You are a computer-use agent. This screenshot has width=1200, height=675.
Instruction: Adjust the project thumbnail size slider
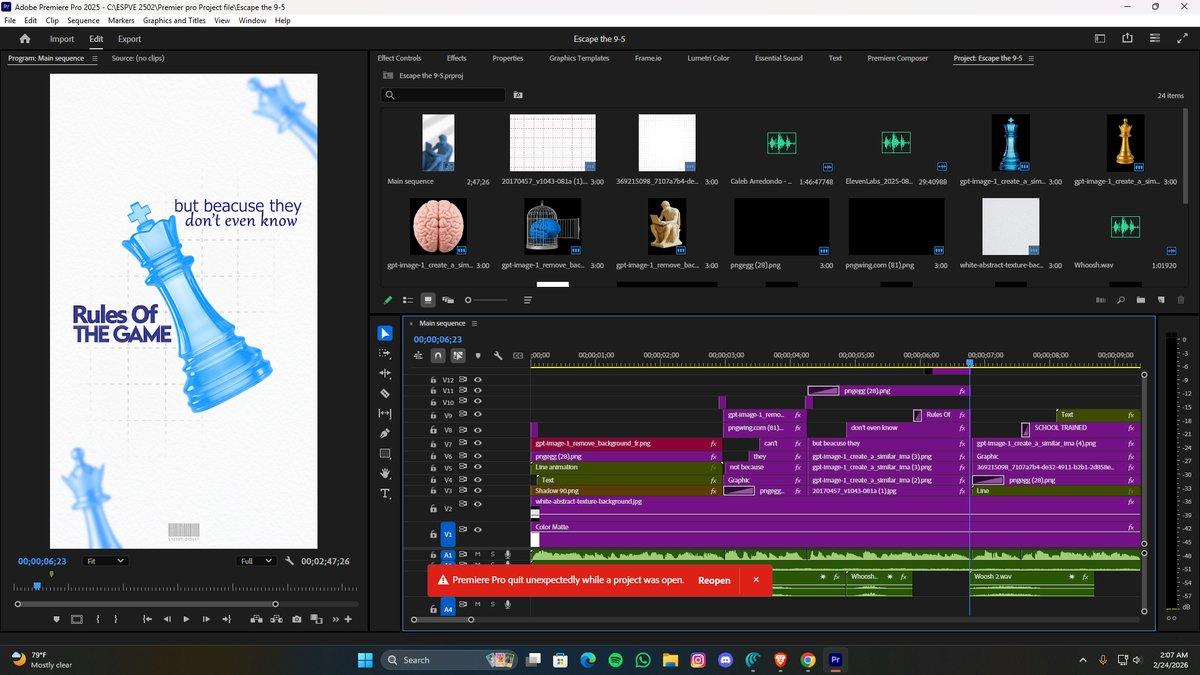click(x=487, y=299)
